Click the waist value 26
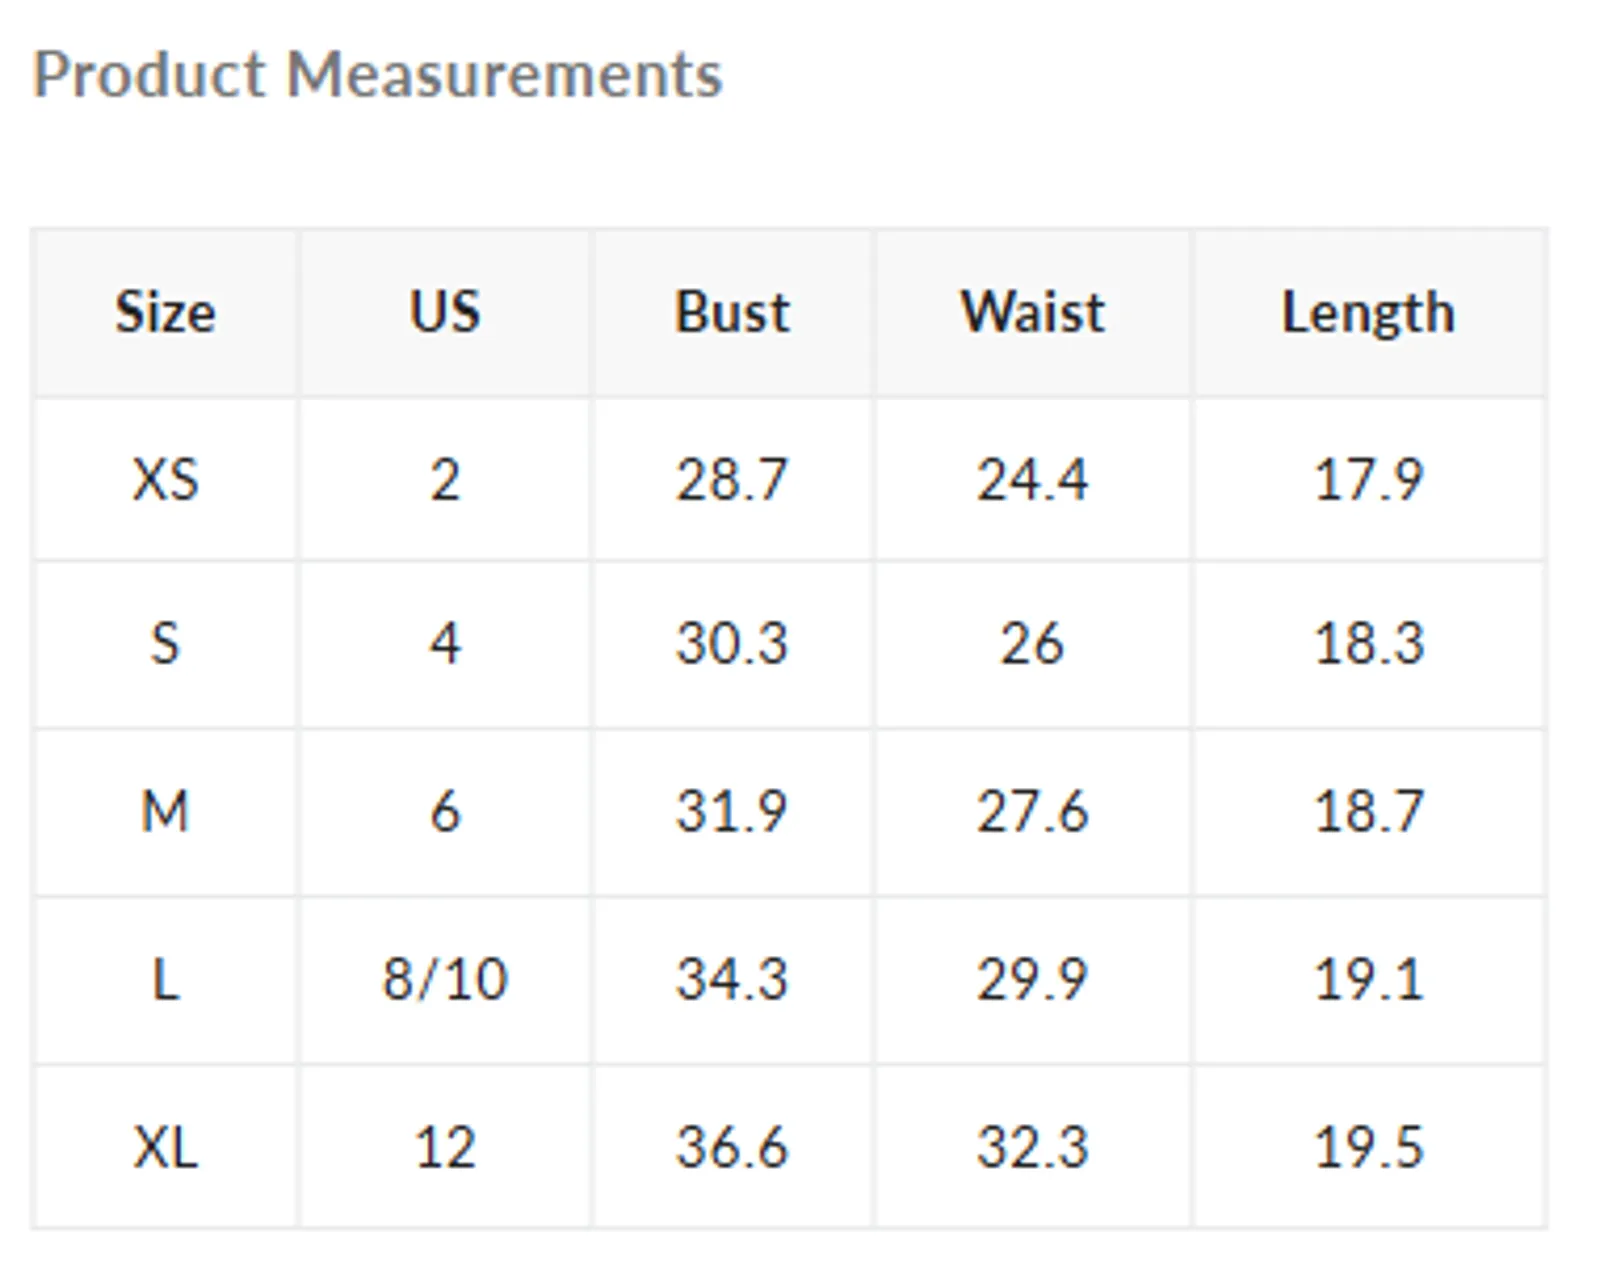 [x=1033, y=644]
